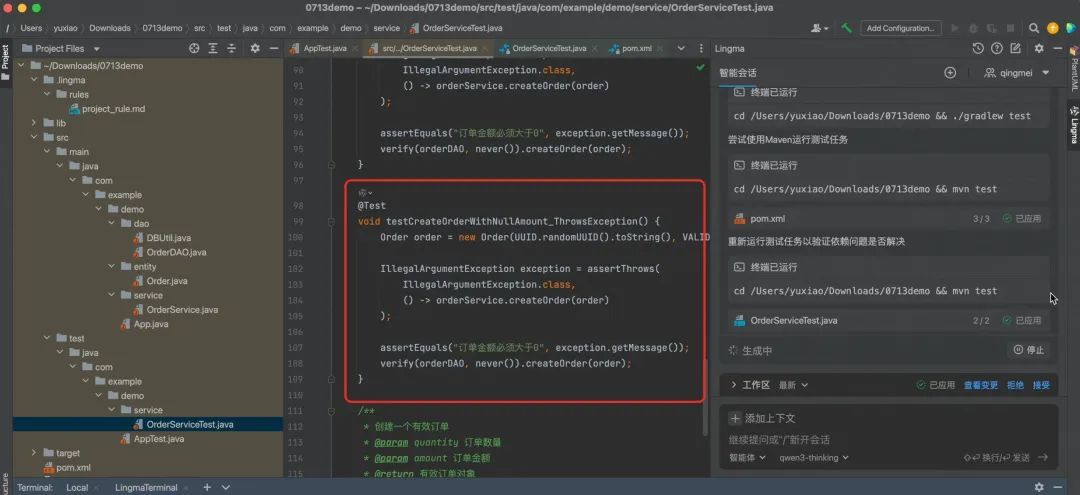Viewport: 1080px width, 495px height.
Task: Open the qingmei account dropdown
Action: coord(1017,73)
